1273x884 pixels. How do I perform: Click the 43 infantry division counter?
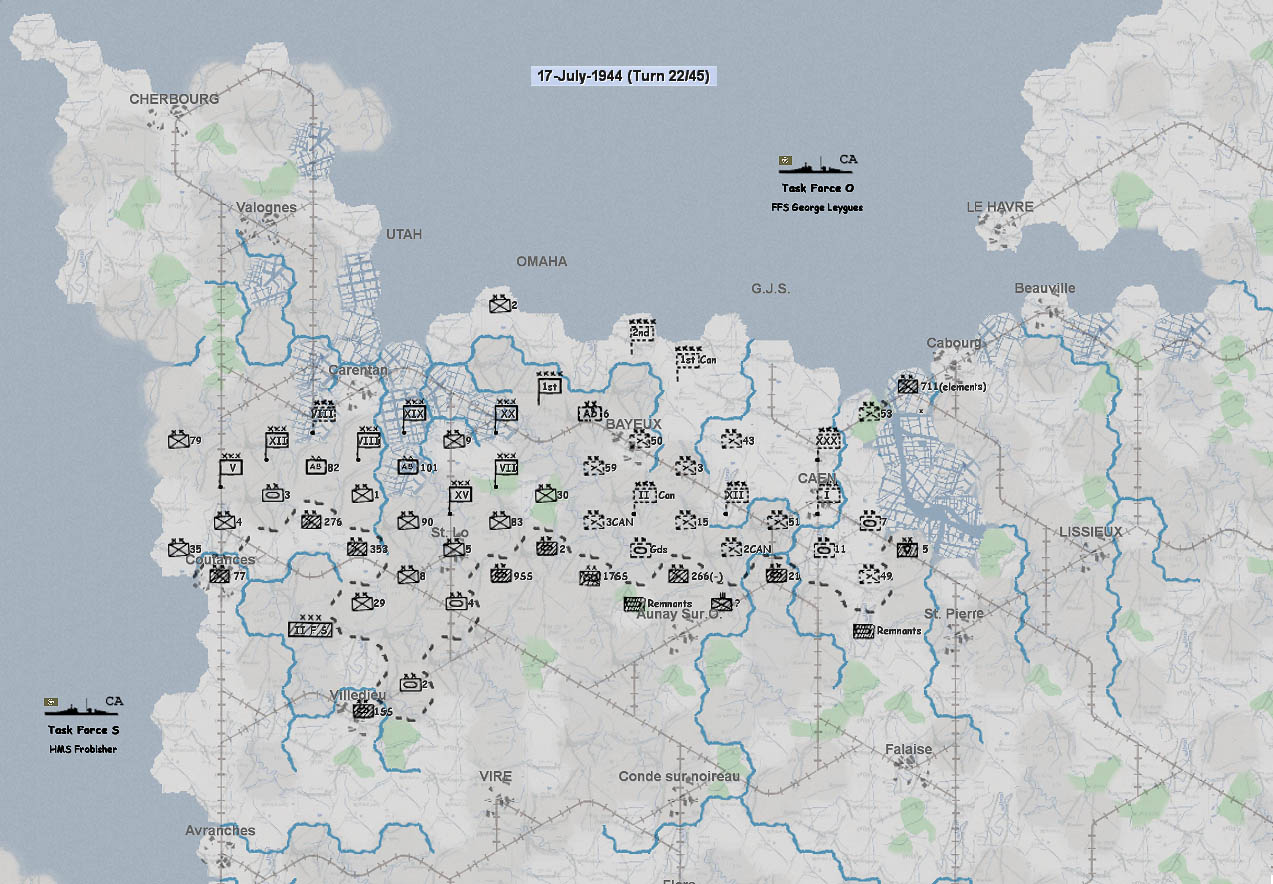731,440
